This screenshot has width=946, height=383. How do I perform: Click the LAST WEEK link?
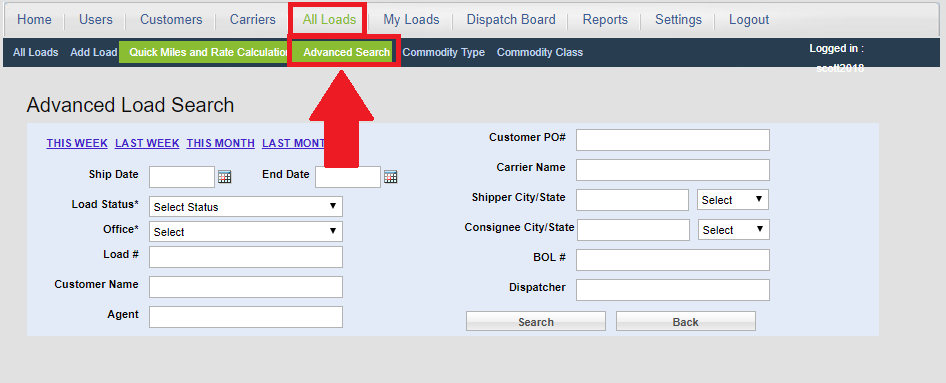pos(147,143)
